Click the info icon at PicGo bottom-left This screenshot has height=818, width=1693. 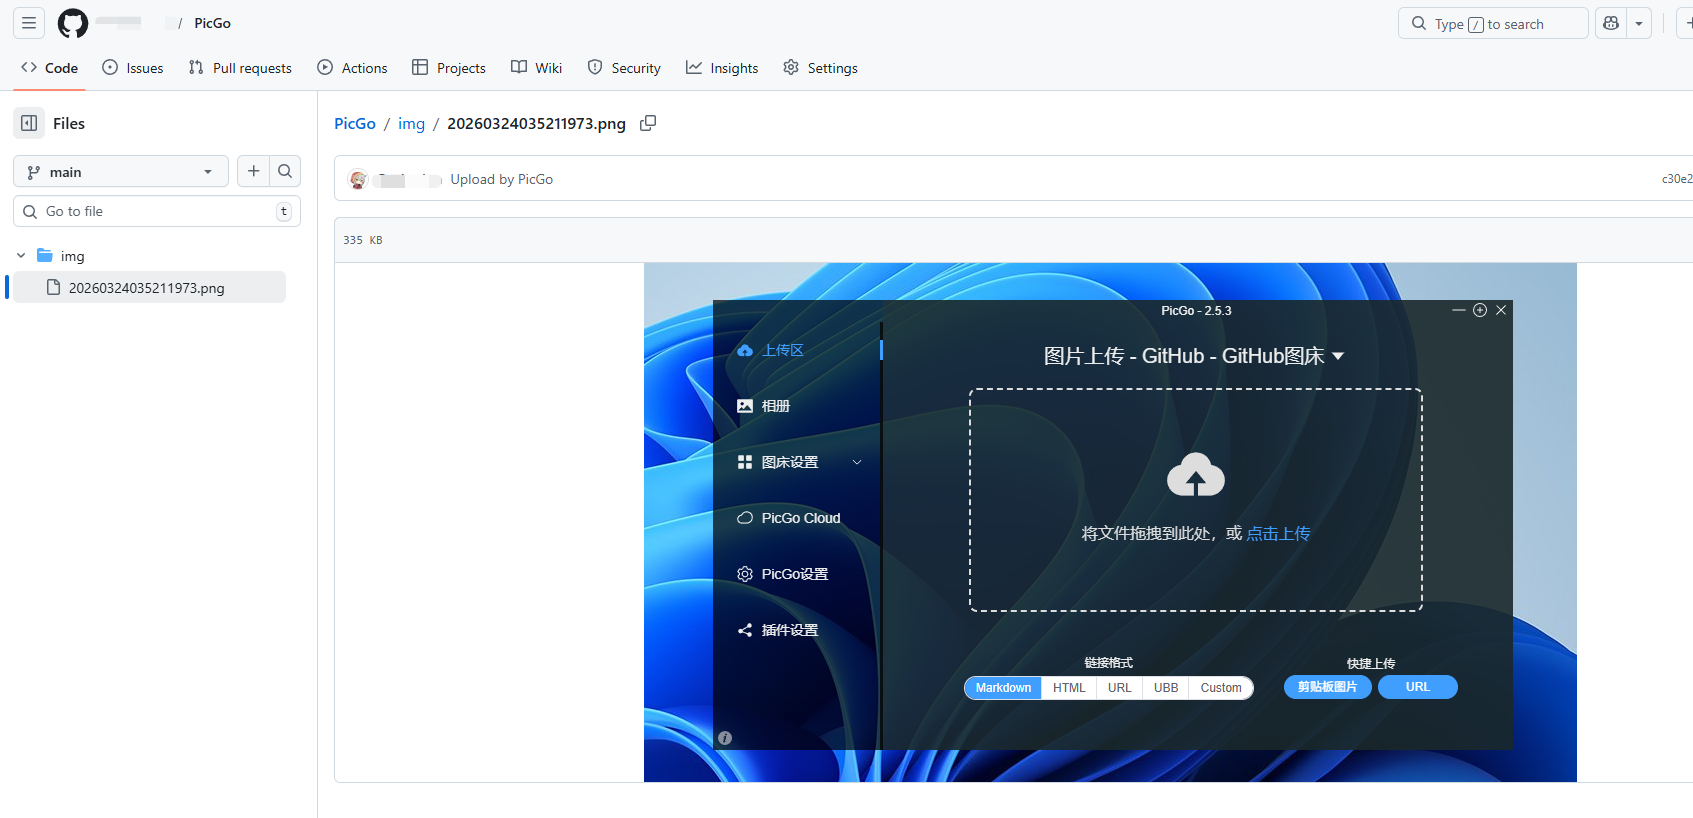point(725,738)
